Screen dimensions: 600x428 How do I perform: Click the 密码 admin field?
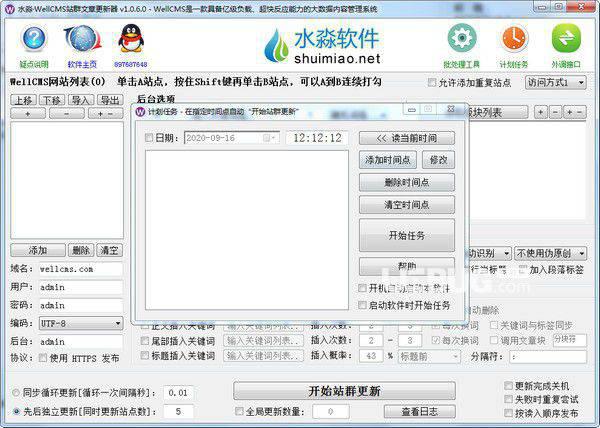[x=81, y=305]
